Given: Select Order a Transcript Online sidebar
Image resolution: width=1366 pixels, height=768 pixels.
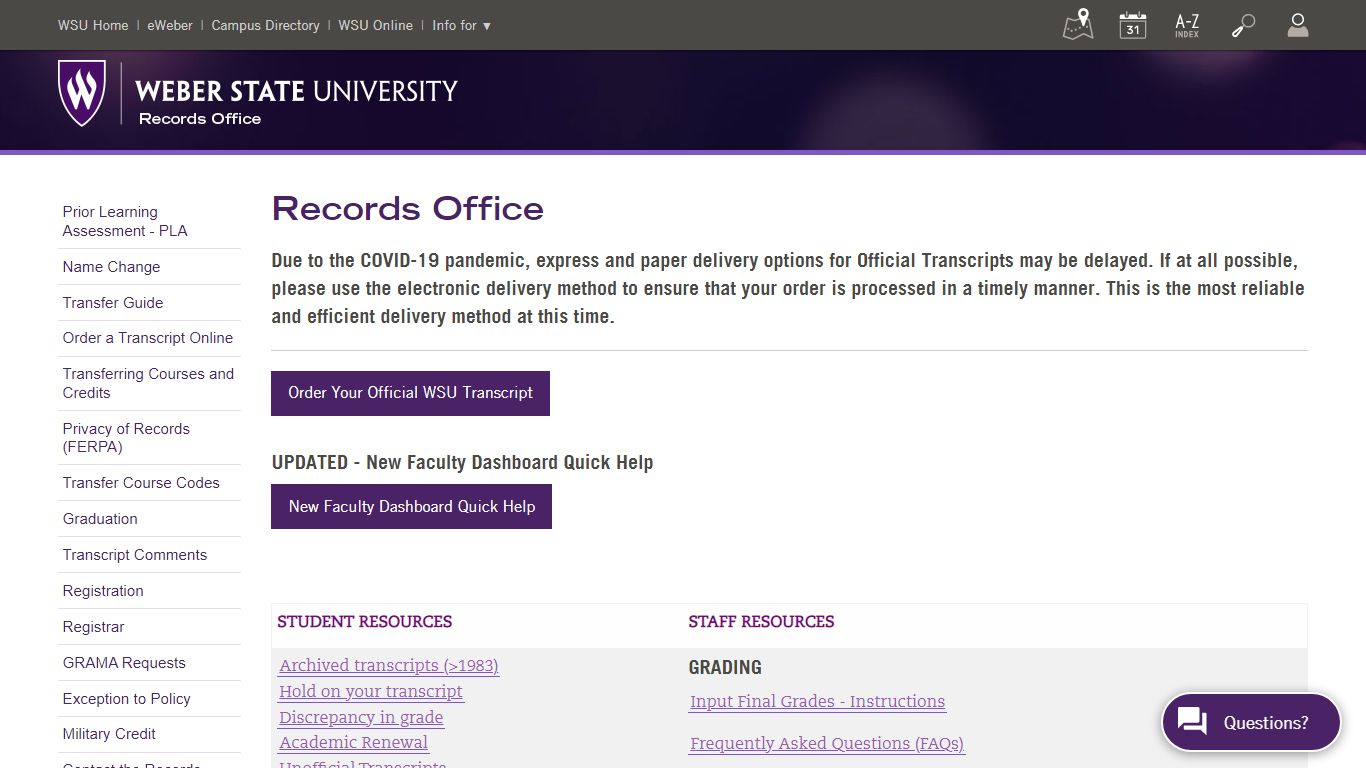Looking at the screenshot, I should tap(148, 338).
